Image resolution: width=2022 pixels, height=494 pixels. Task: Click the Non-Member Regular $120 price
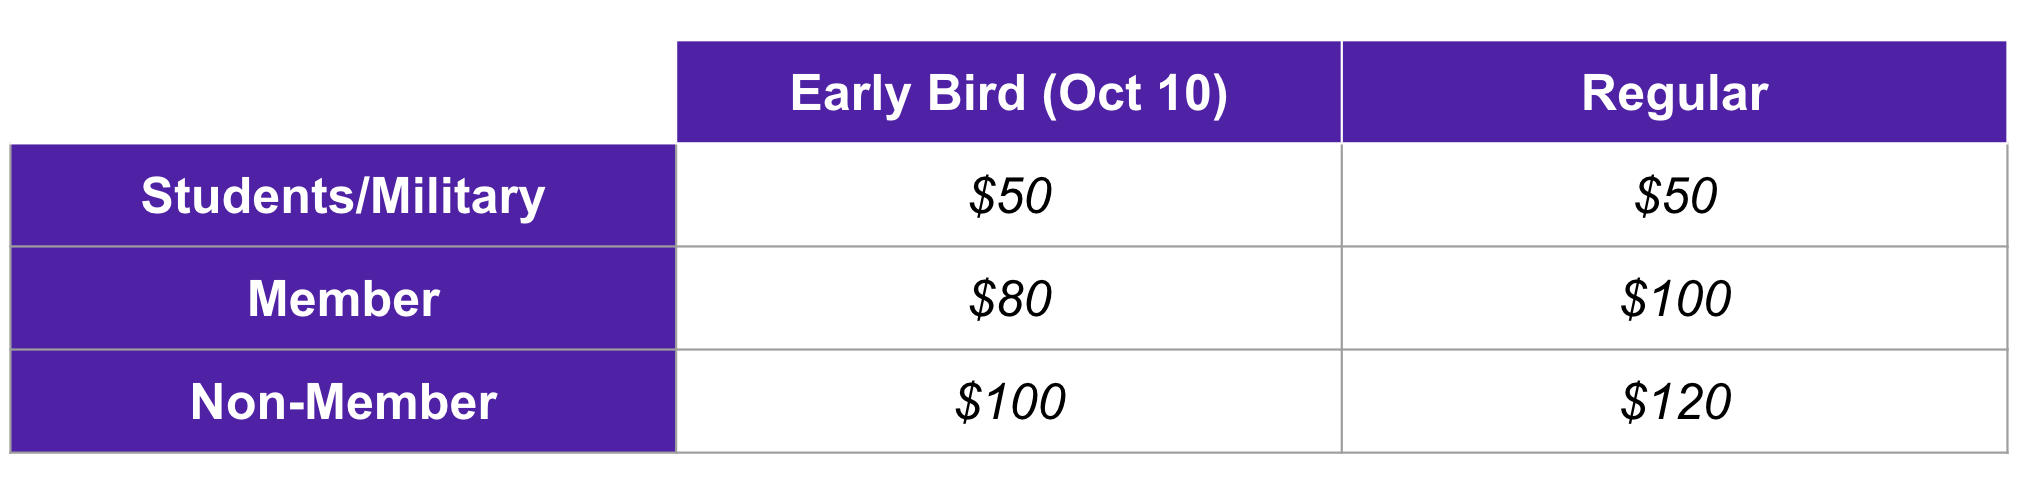coord(1676,402)
